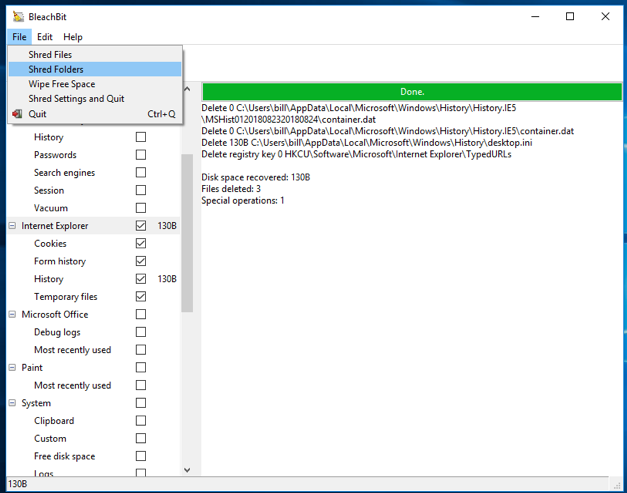Image resolution: width=627 pixels, height=493 pixels.
Task: Collapse the System section in tree
Action: click(12, 403)
